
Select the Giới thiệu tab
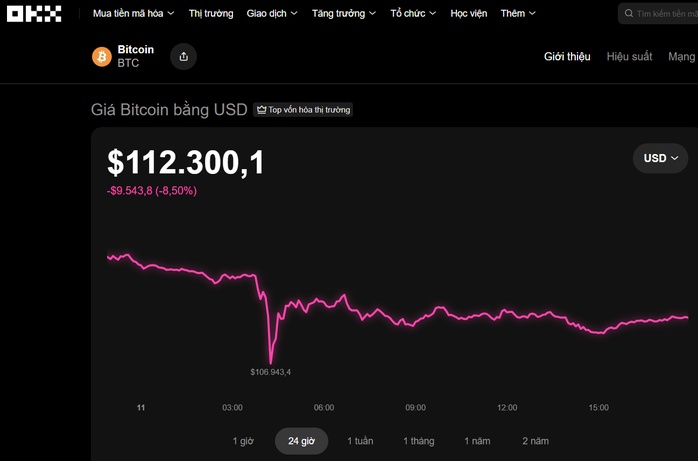coord(567,57)
